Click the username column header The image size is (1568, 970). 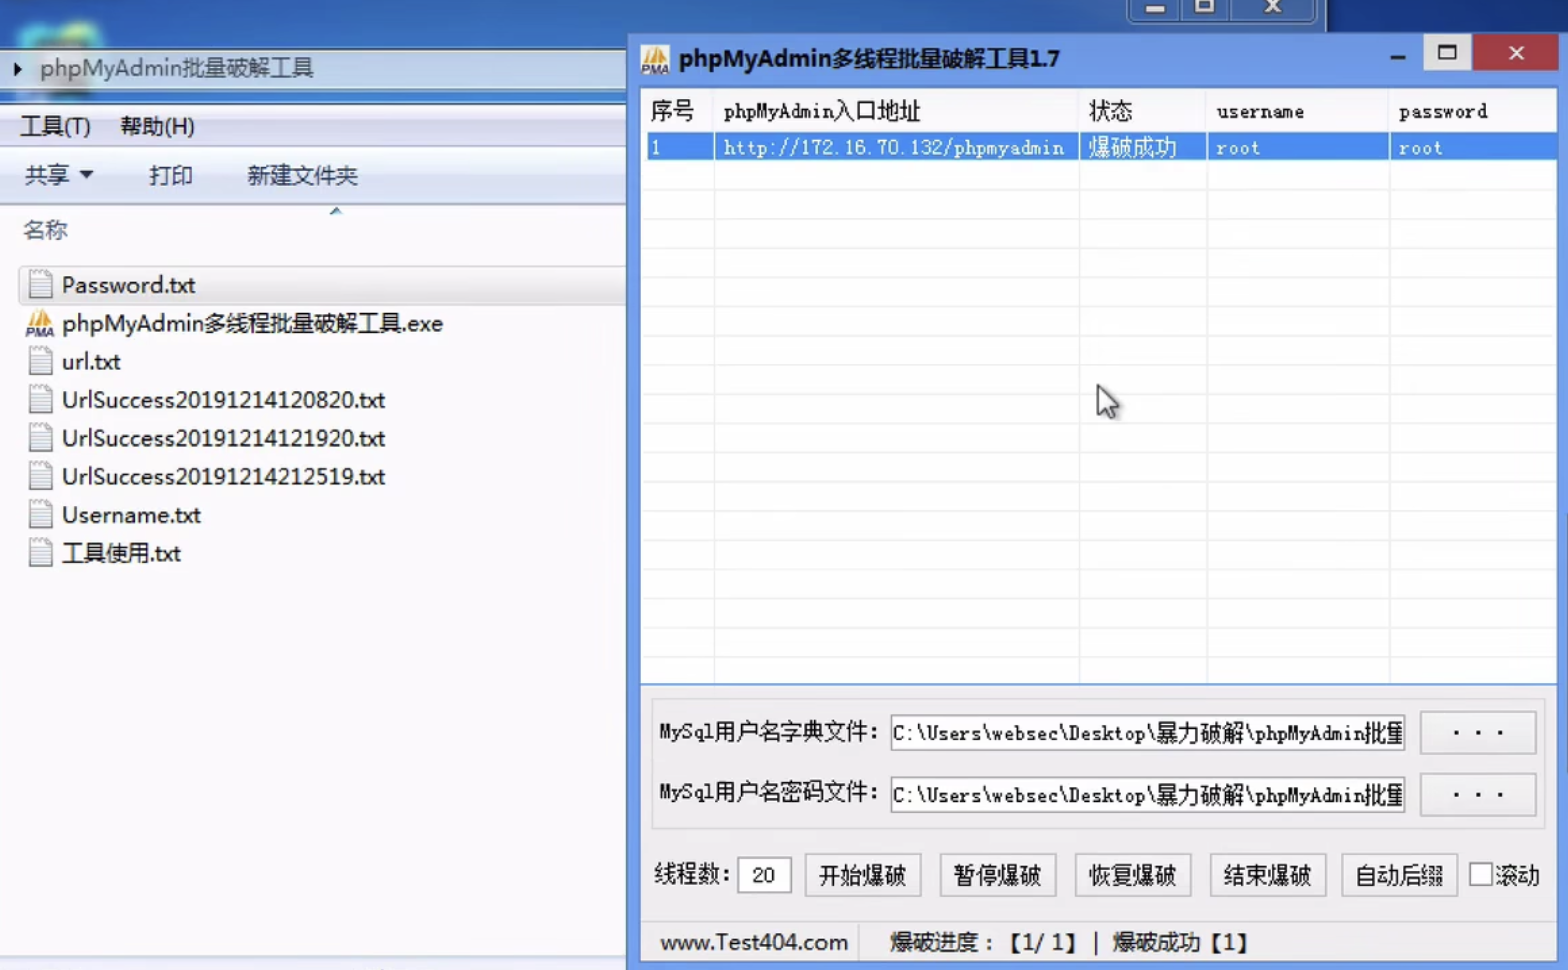click(1298, 111)
